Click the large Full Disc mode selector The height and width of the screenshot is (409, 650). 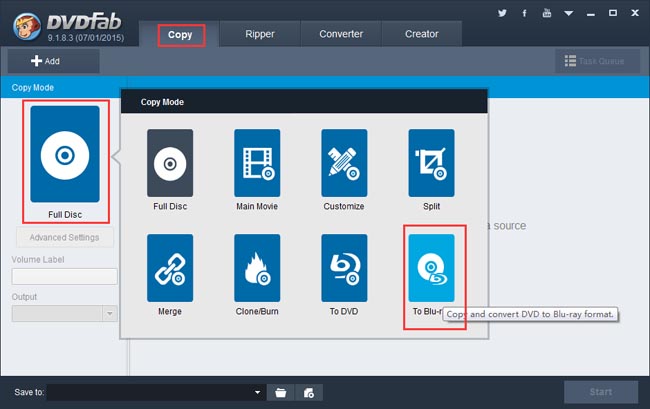pyautogui.click(x=65, y=154)
